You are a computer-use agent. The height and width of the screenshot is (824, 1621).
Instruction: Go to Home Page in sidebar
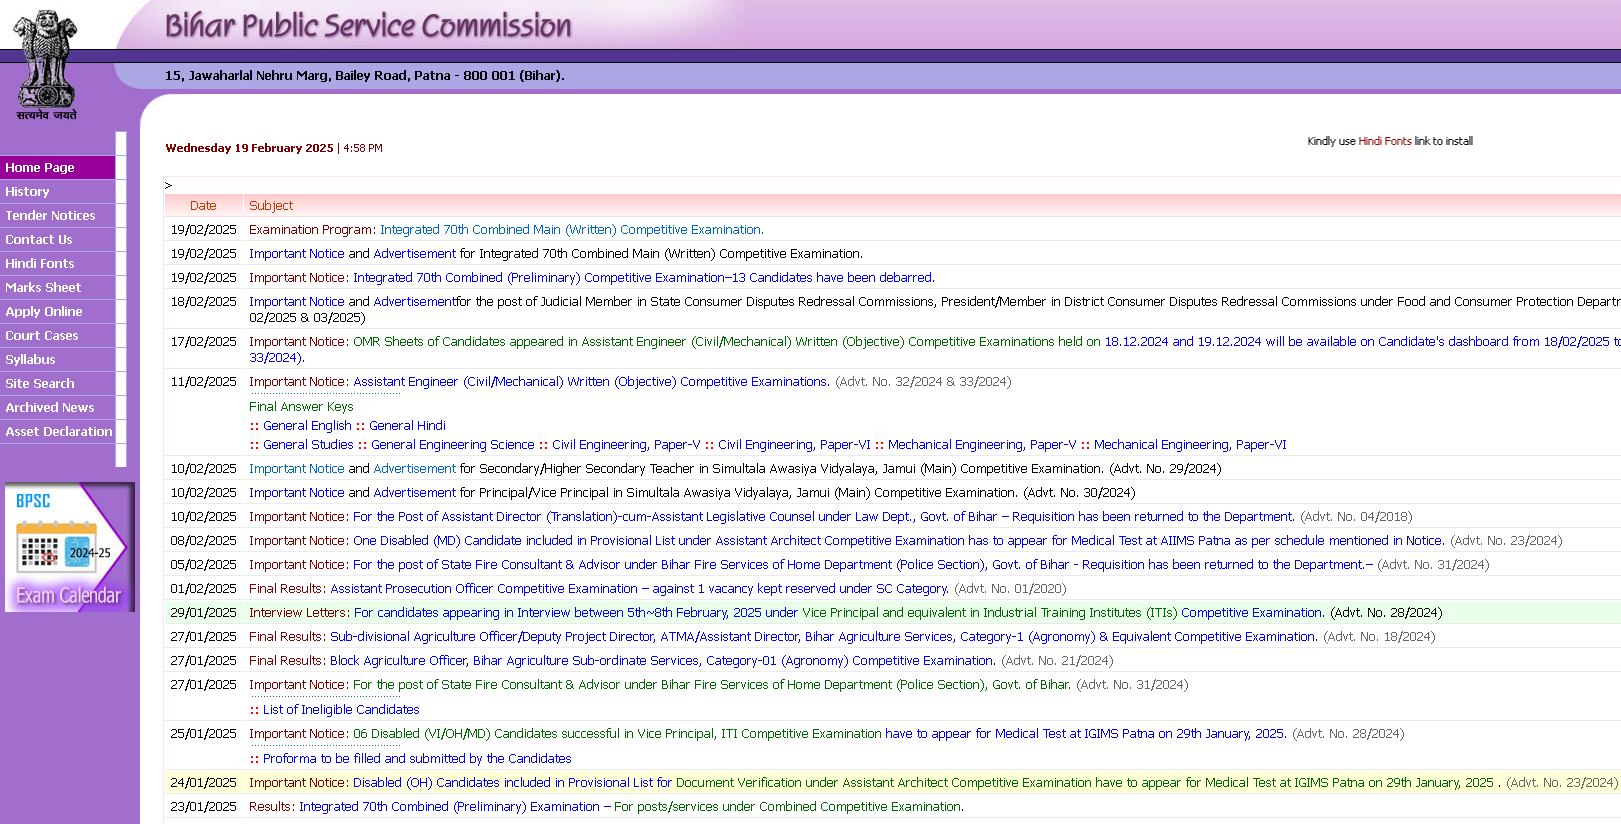click(40, 168)
